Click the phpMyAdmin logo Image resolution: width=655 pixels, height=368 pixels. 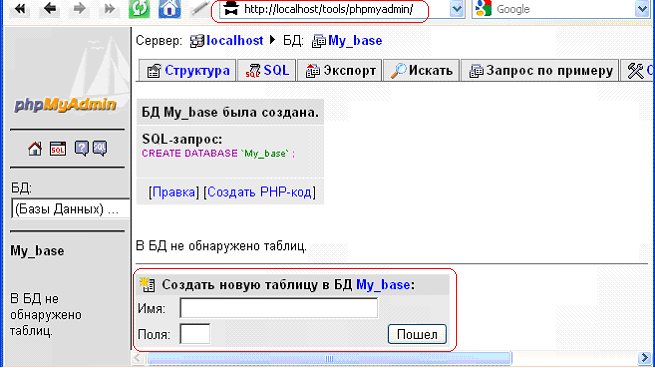coord(66,104)
